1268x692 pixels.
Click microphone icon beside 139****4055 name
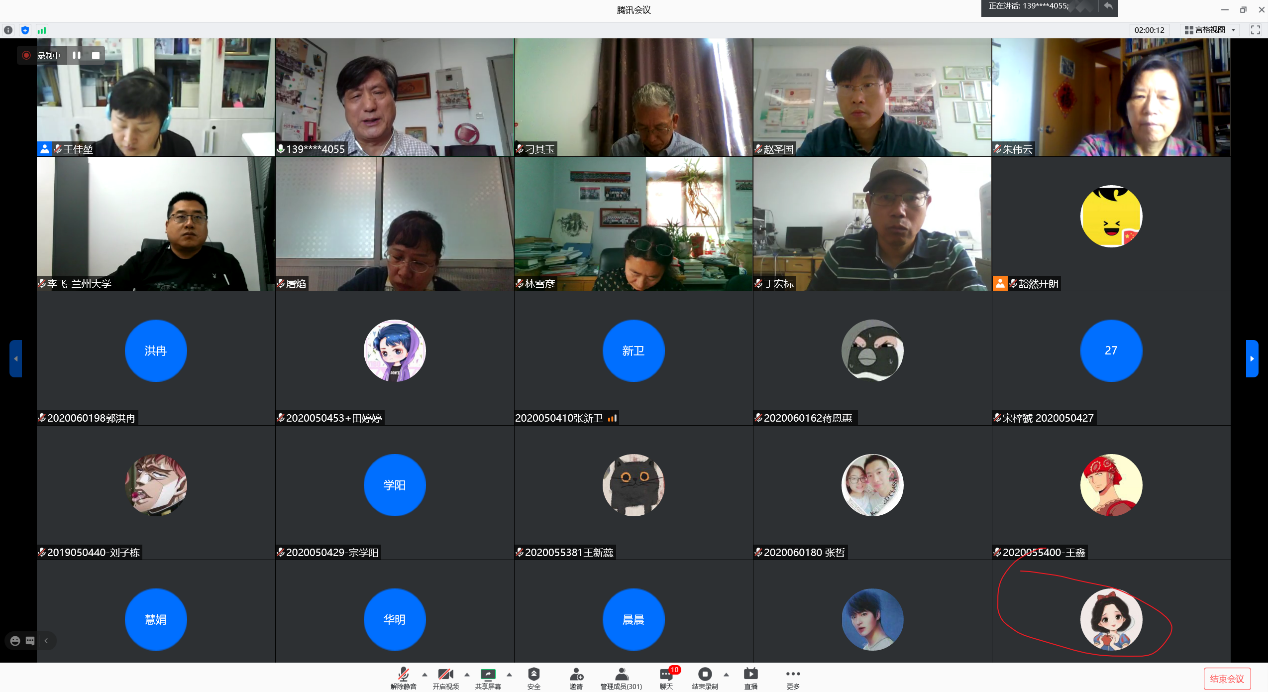tap(281, 149)
